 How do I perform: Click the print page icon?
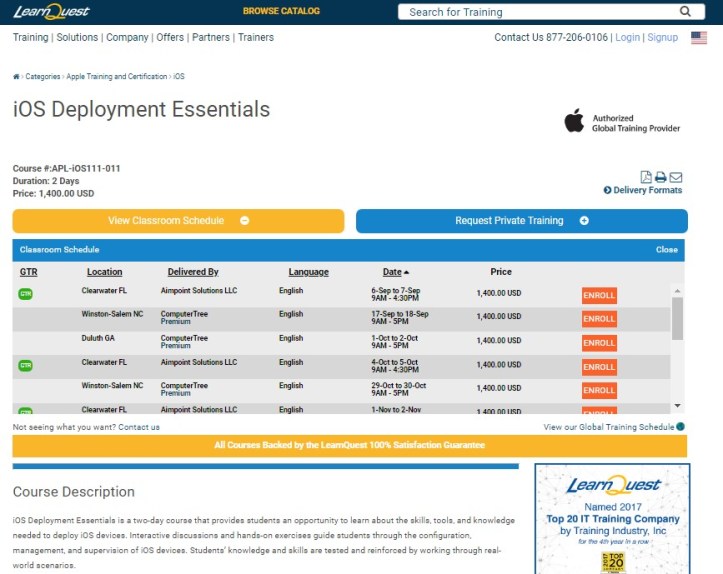(x=661, y=177)
